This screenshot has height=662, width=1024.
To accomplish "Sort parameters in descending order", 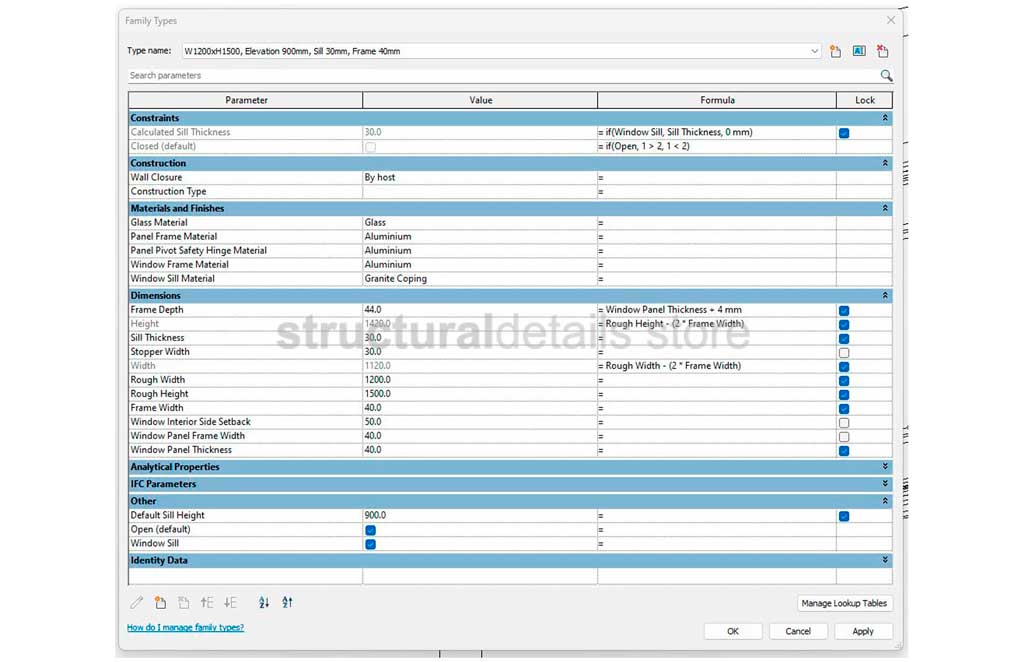I will pyautogui.click(x=288, y=603).
